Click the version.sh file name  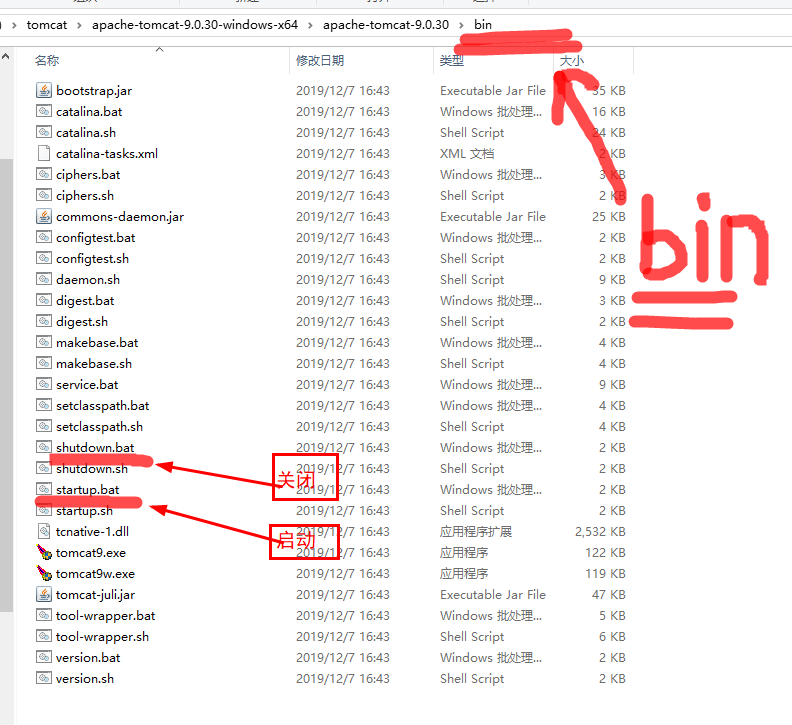click(85, 679)
